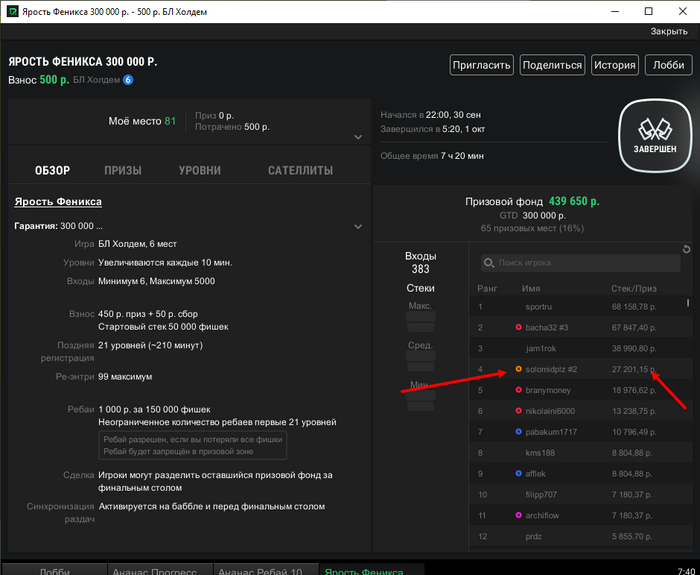
Task: Click the Входы 383 counter
Action: [x=421, y=262]
